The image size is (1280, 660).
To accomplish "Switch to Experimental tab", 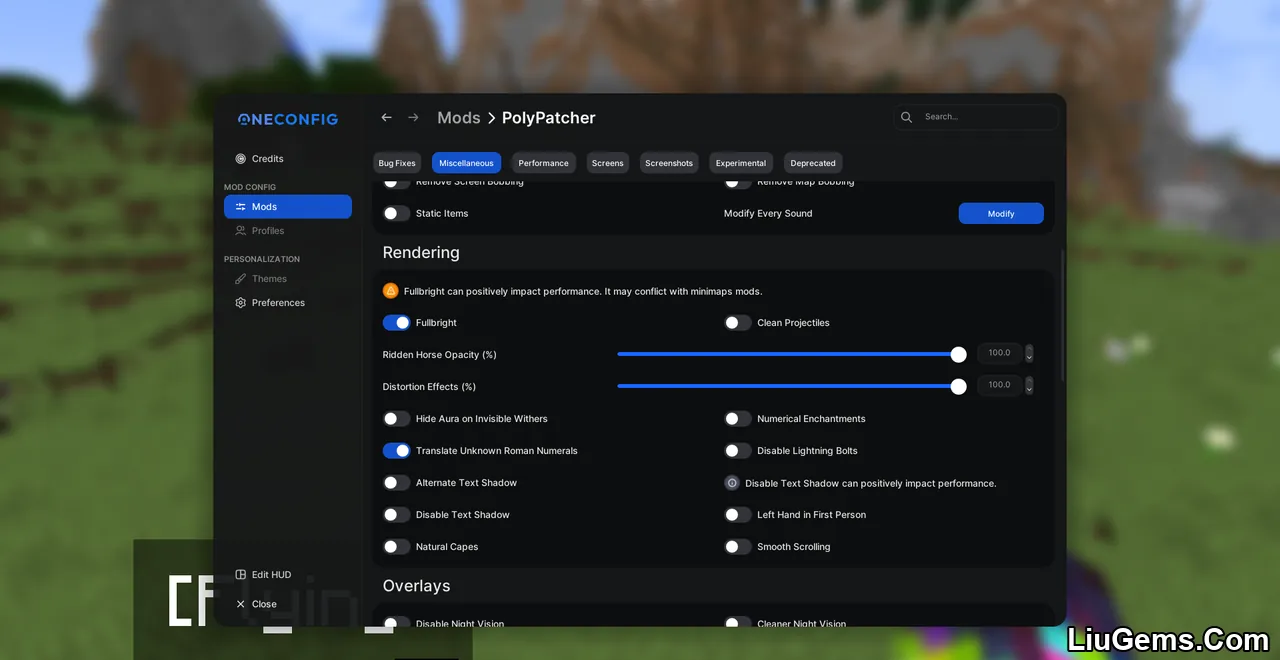I will point(741,163).
